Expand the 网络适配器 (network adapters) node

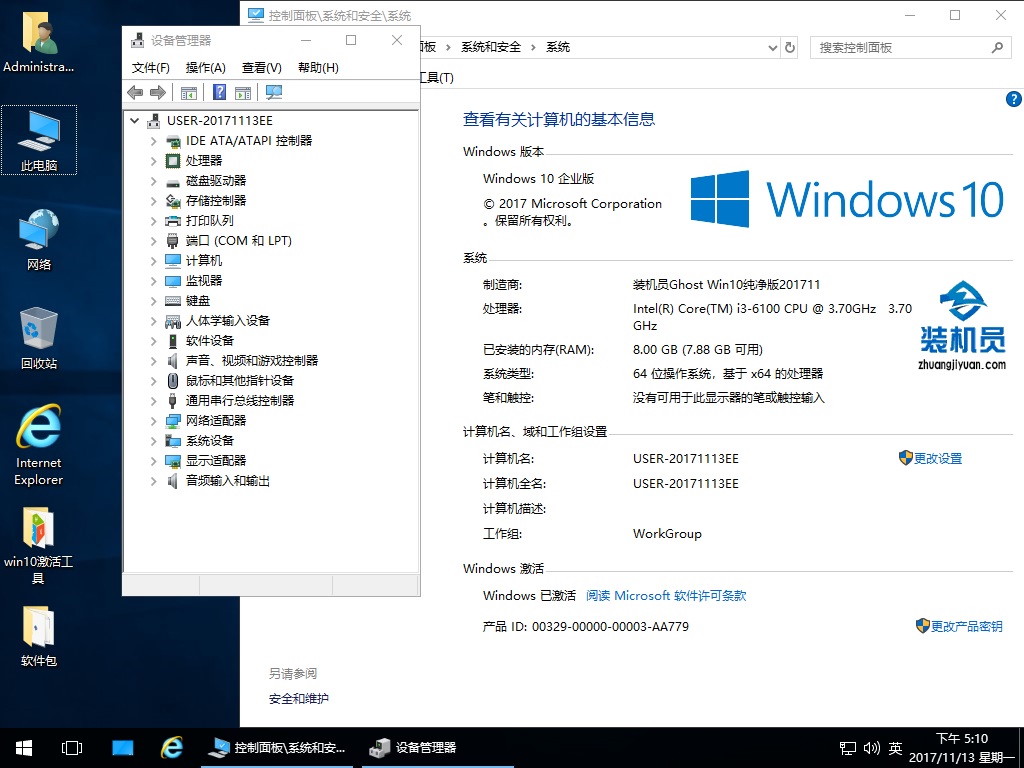pyautogui.click(x=153, y=421)
